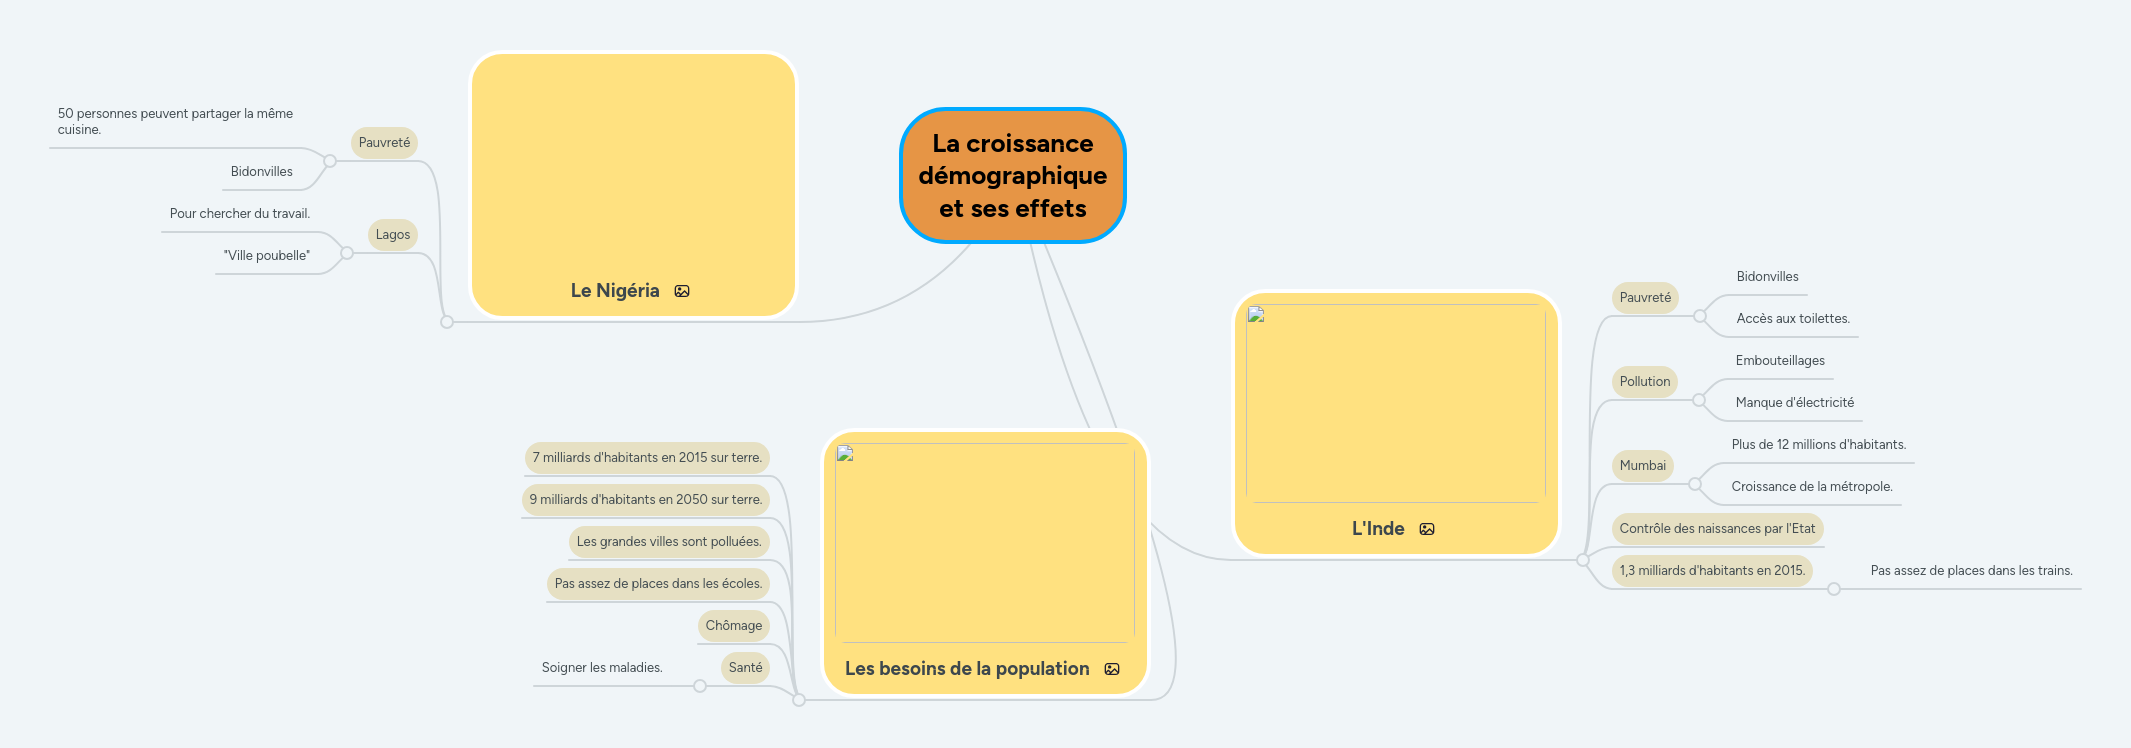Click the image icon next to Le Nigéria
Image resolution: width=2131 pixels, height=748 pixels.
(x=682, y=291)
